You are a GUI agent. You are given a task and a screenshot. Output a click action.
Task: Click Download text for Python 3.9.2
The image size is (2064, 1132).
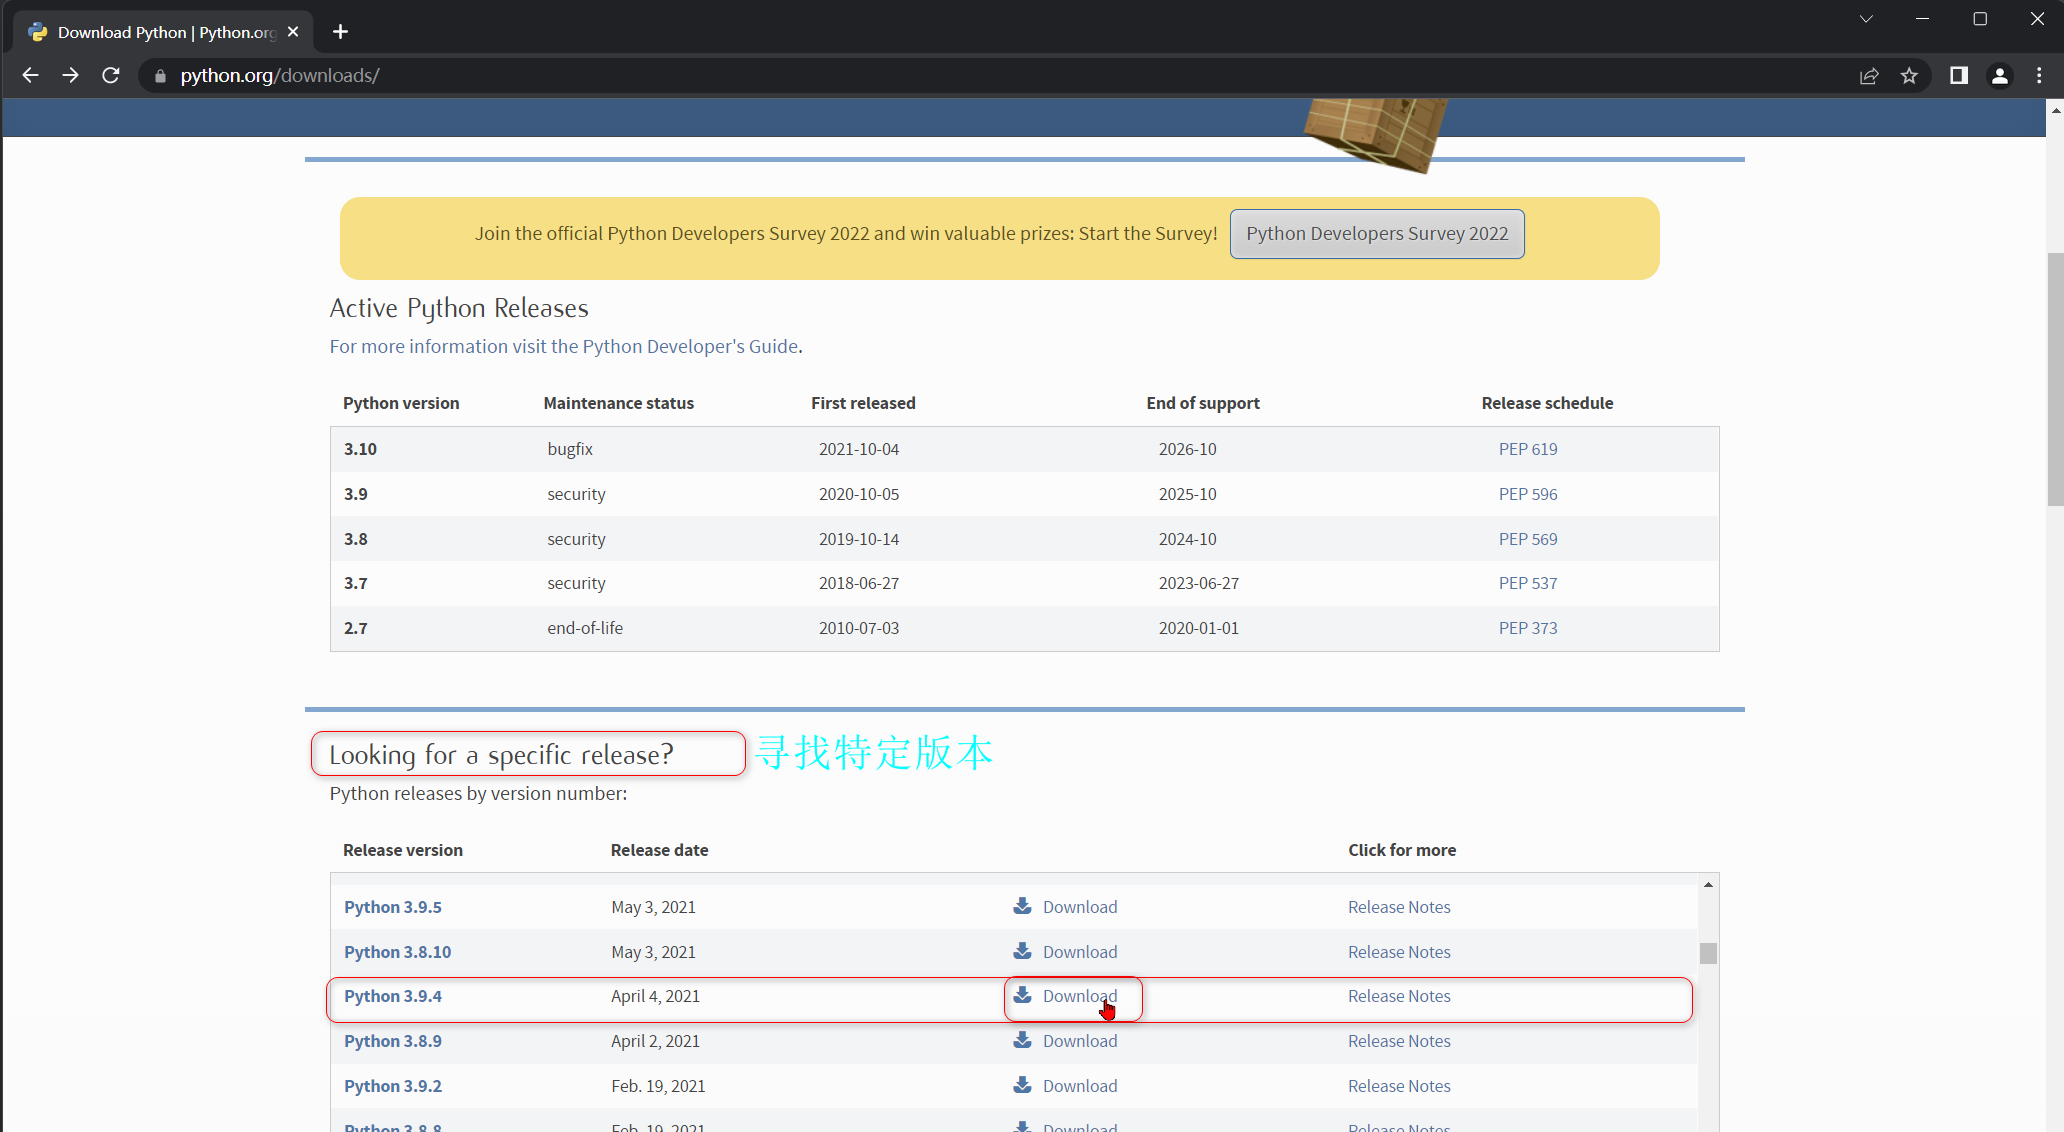coord(1080,1086)
